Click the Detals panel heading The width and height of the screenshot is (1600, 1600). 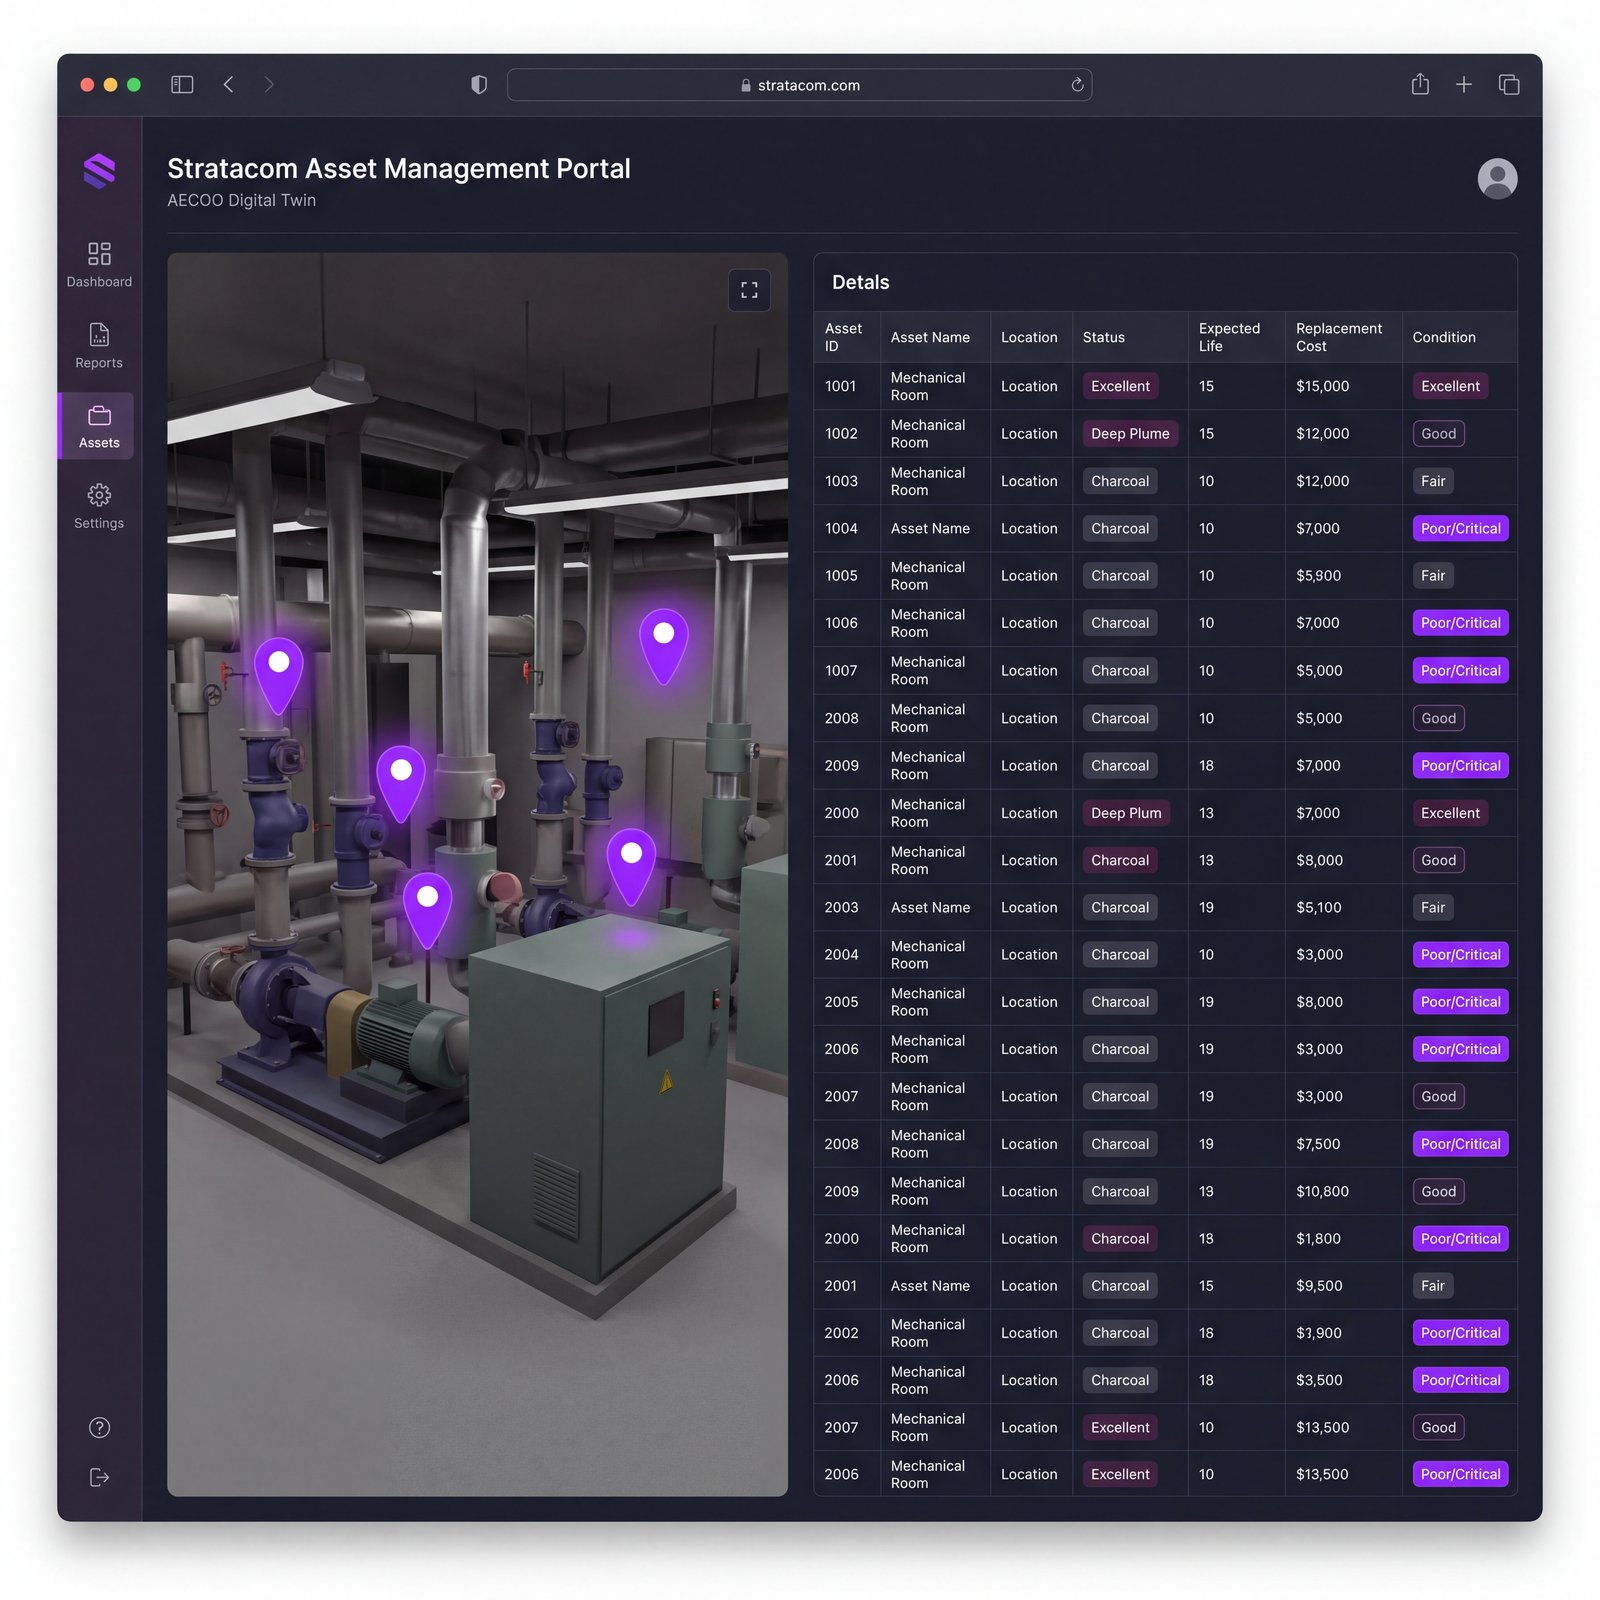pos(860,282)
